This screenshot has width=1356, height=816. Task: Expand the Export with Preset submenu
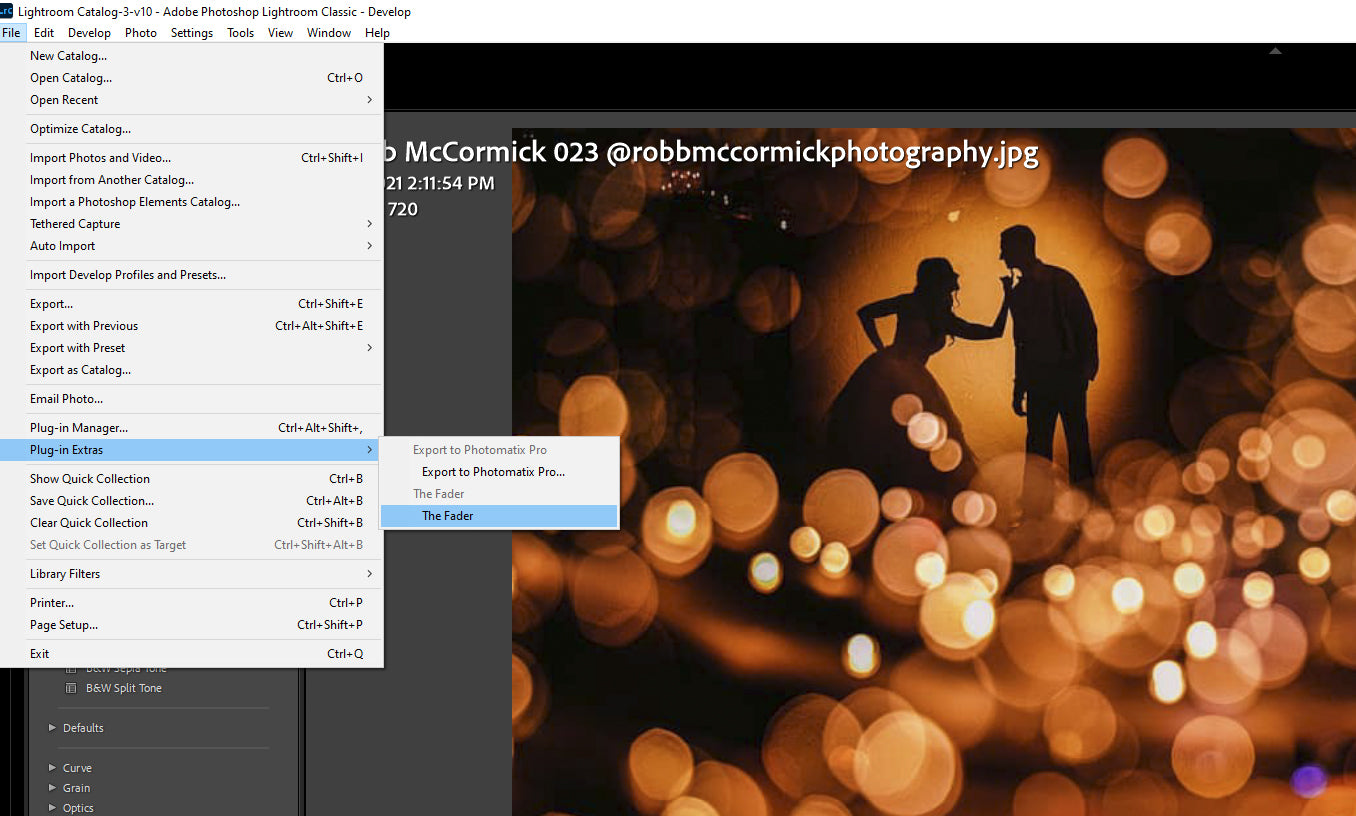(x=191, y=348)
